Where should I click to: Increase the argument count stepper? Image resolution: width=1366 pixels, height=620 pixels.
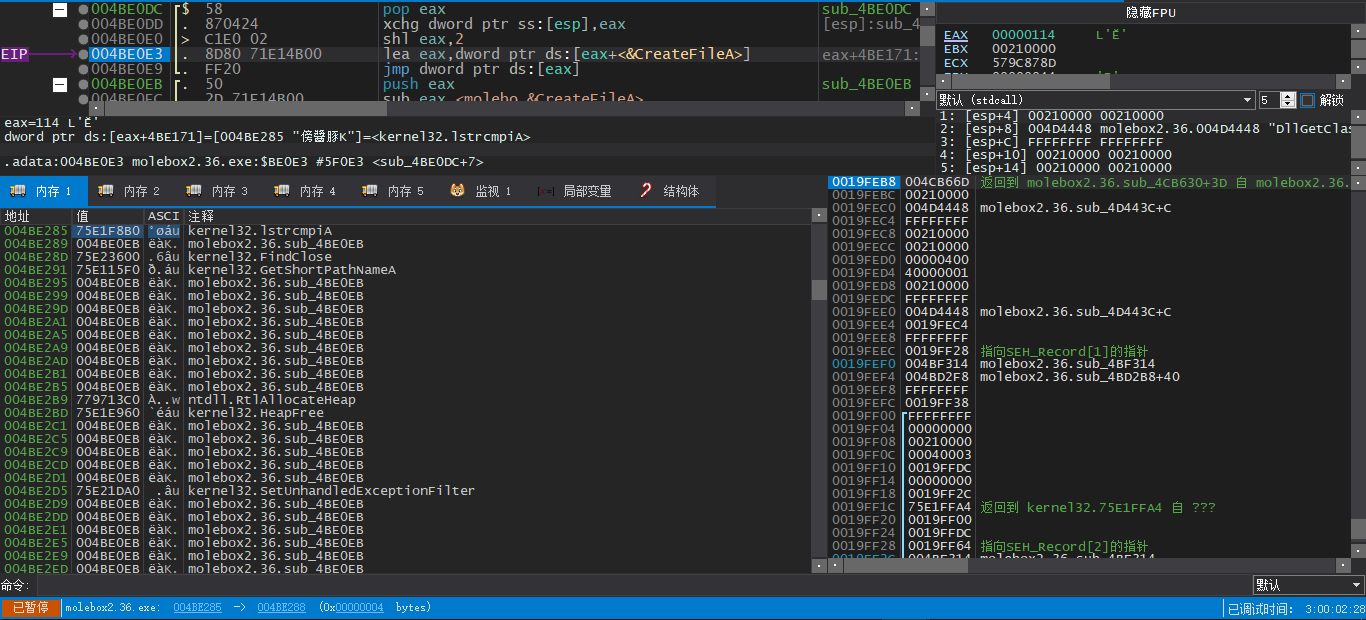pos(1288,96)
